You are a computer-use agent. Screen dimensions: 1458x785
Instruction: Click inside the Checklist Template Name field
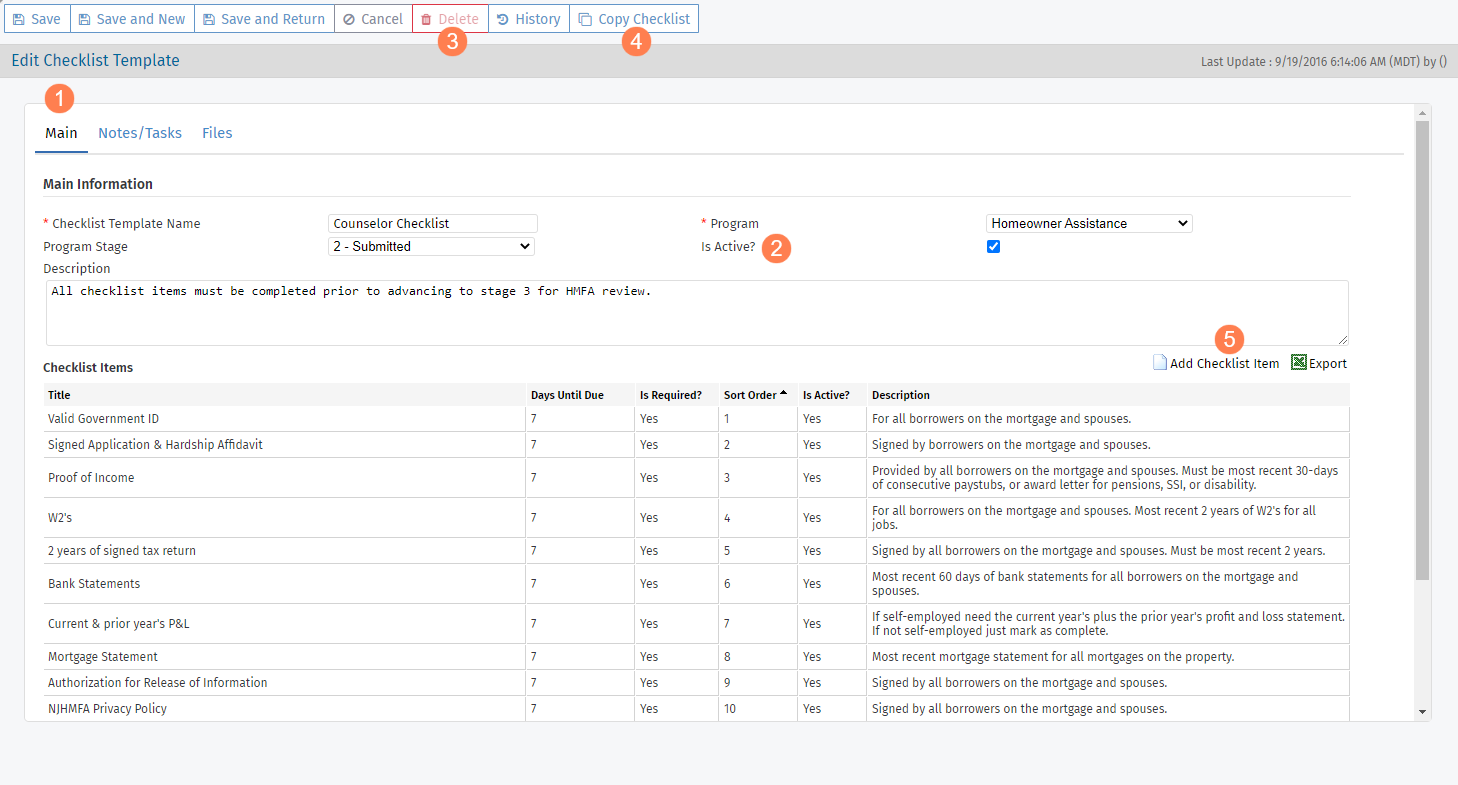point(432,223)
